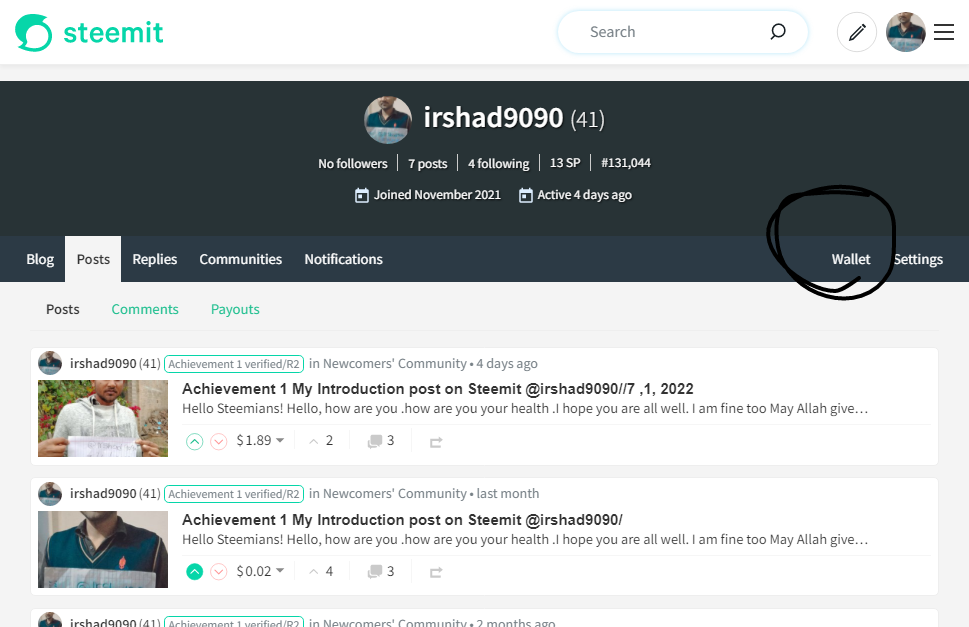
Task: Click the 'last month' timestamp
Action: [508, 494]
